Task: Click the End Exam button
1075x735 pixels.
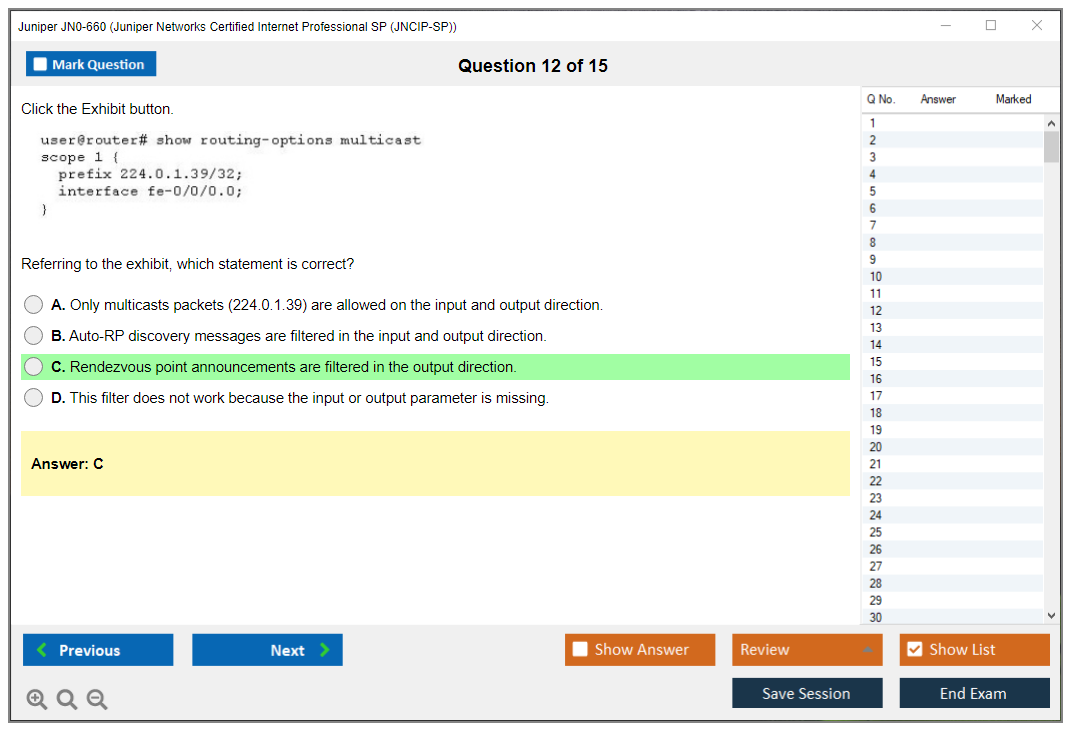Action: [x=974, y=693]
